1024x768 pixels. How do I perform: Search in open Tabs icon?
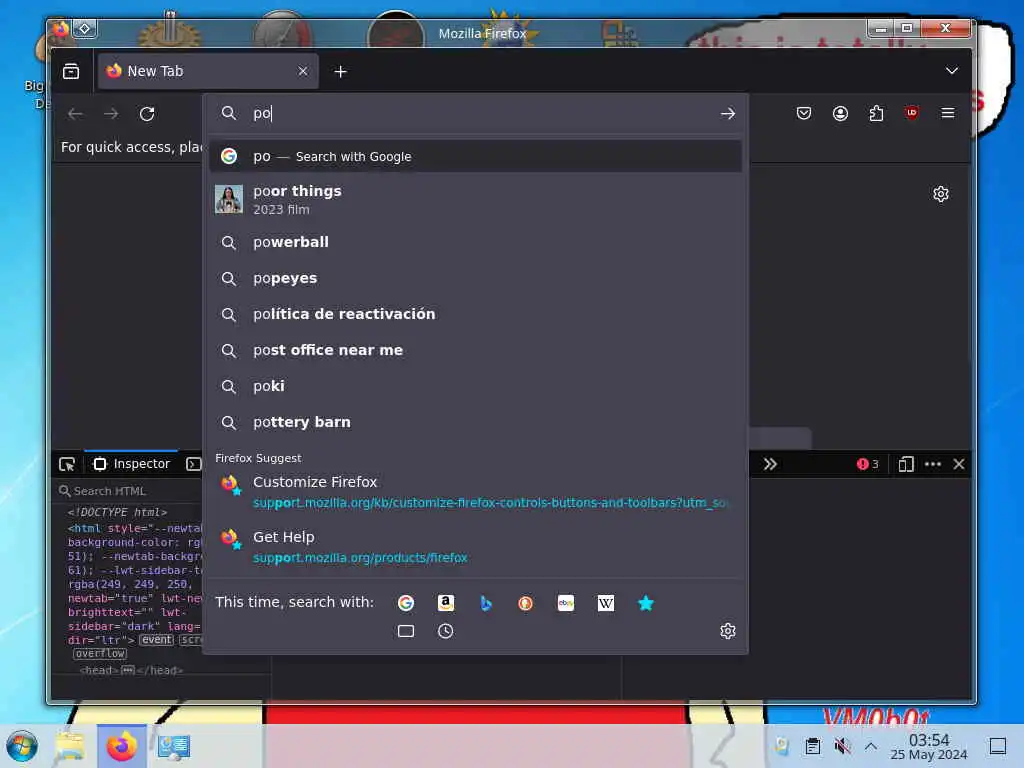pyautogui.click(x=406, y=631)
